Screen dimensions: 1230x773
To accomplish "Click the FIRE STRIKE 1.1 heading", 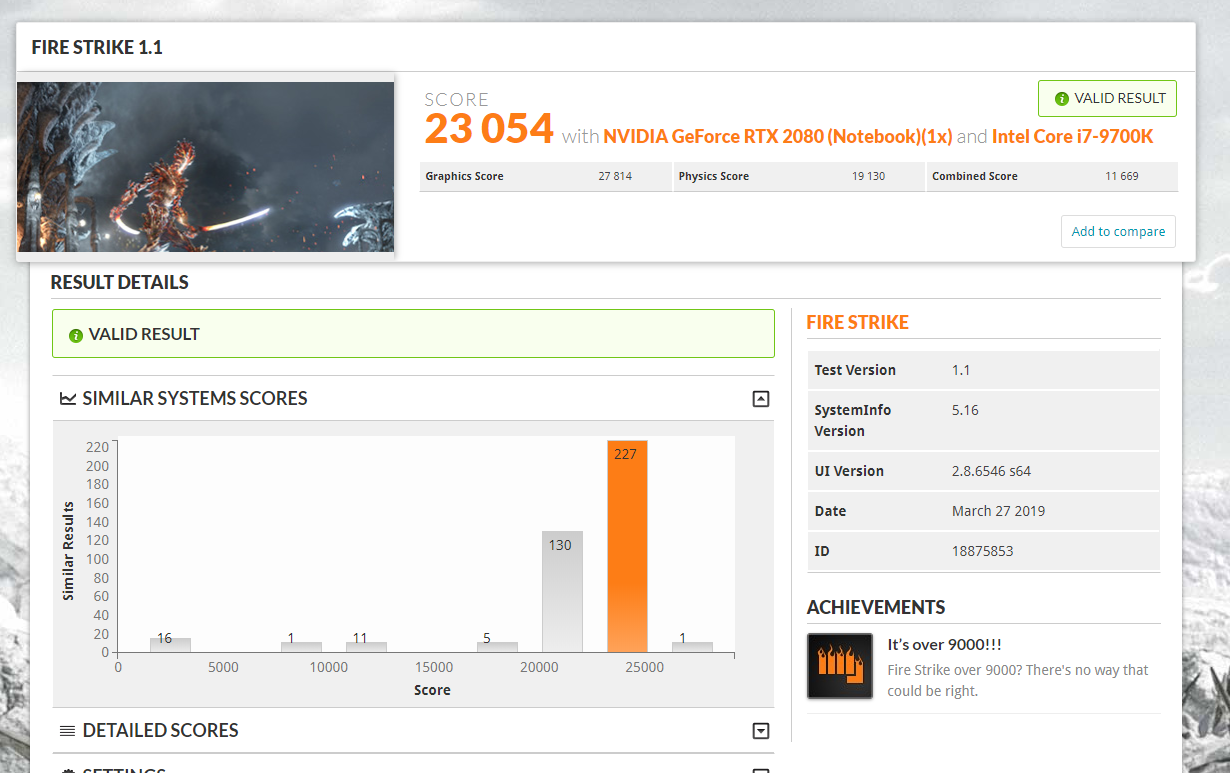I will coord(97,47).
